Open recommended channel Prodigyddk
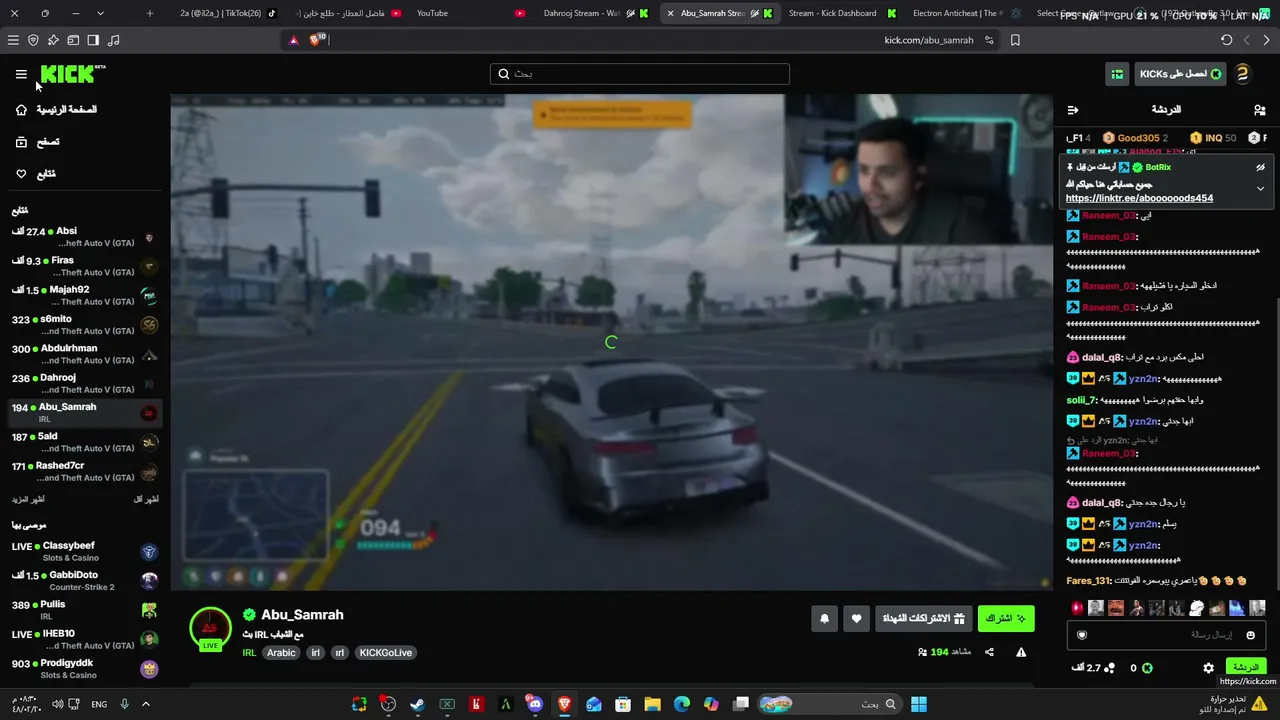 [84, 669]
